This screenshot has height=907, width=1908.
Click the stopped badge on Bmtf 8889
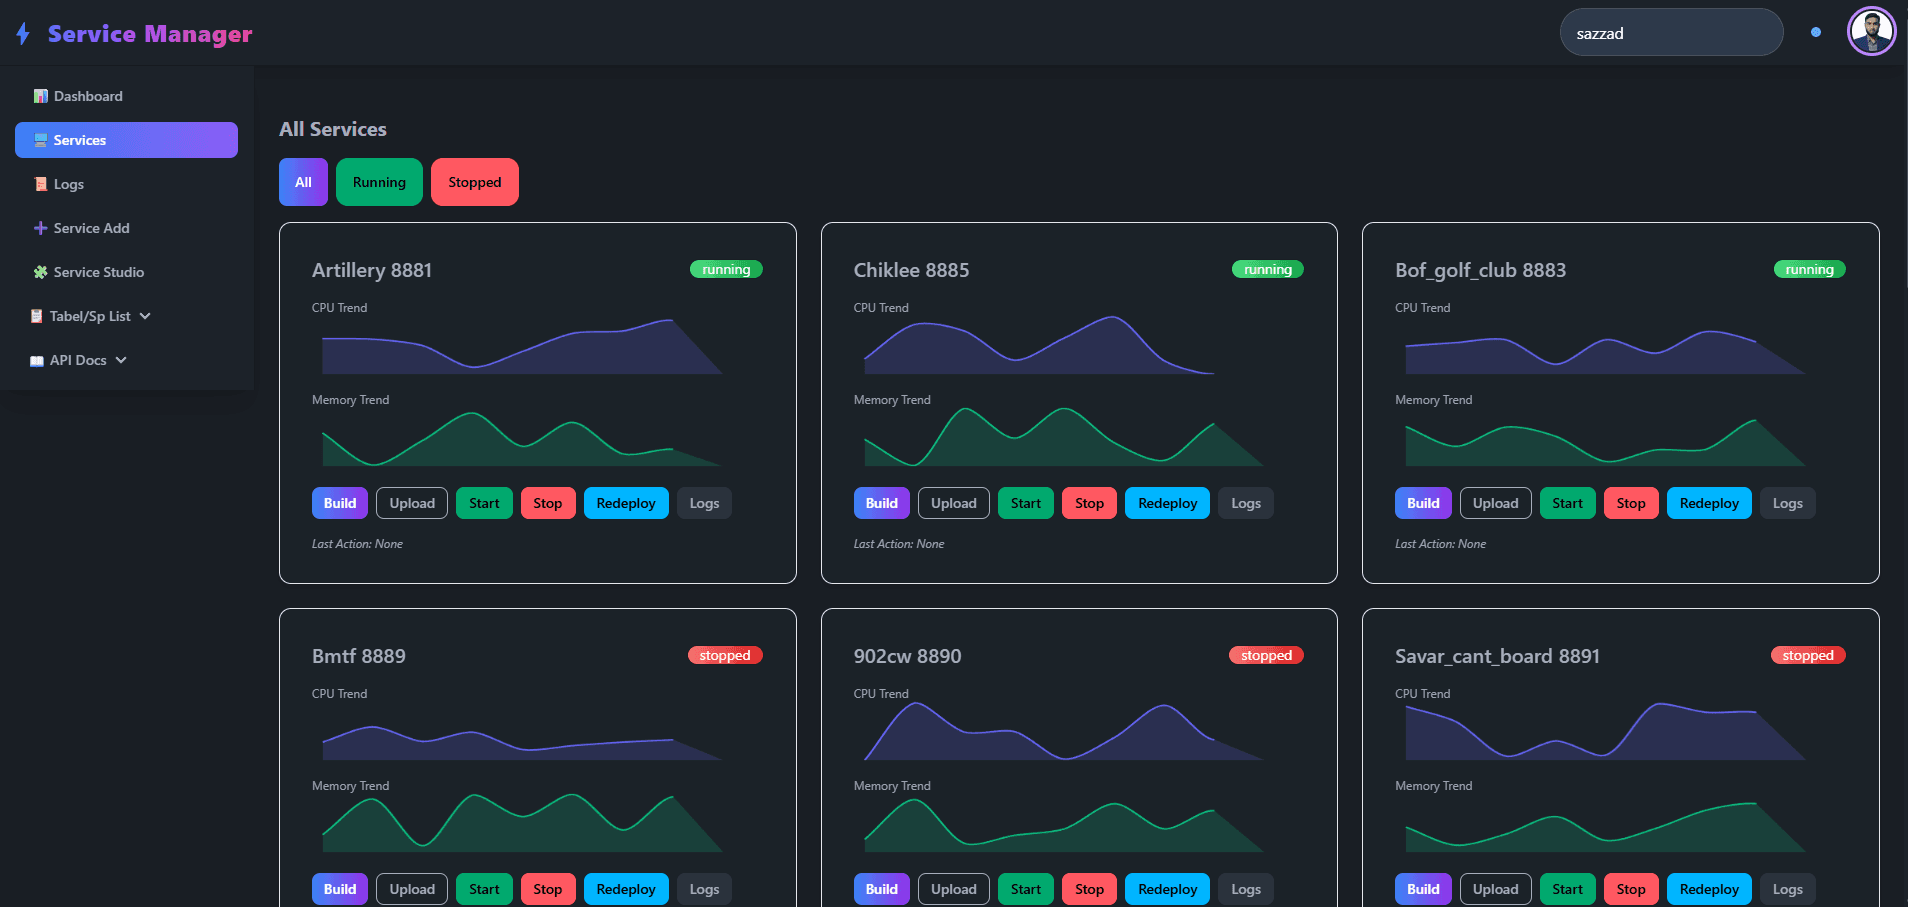tap(725, 655)
